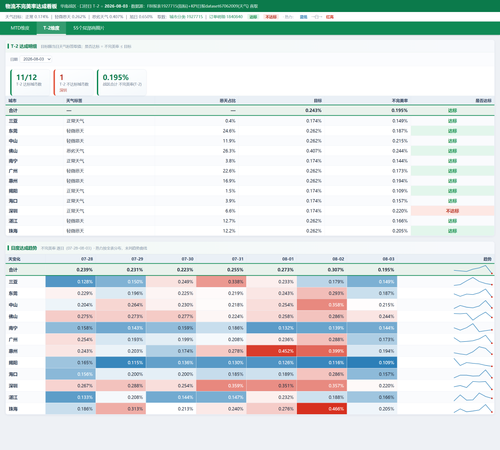
Task: Click the T-2 达成明细 section title
Action: [23, 46]
